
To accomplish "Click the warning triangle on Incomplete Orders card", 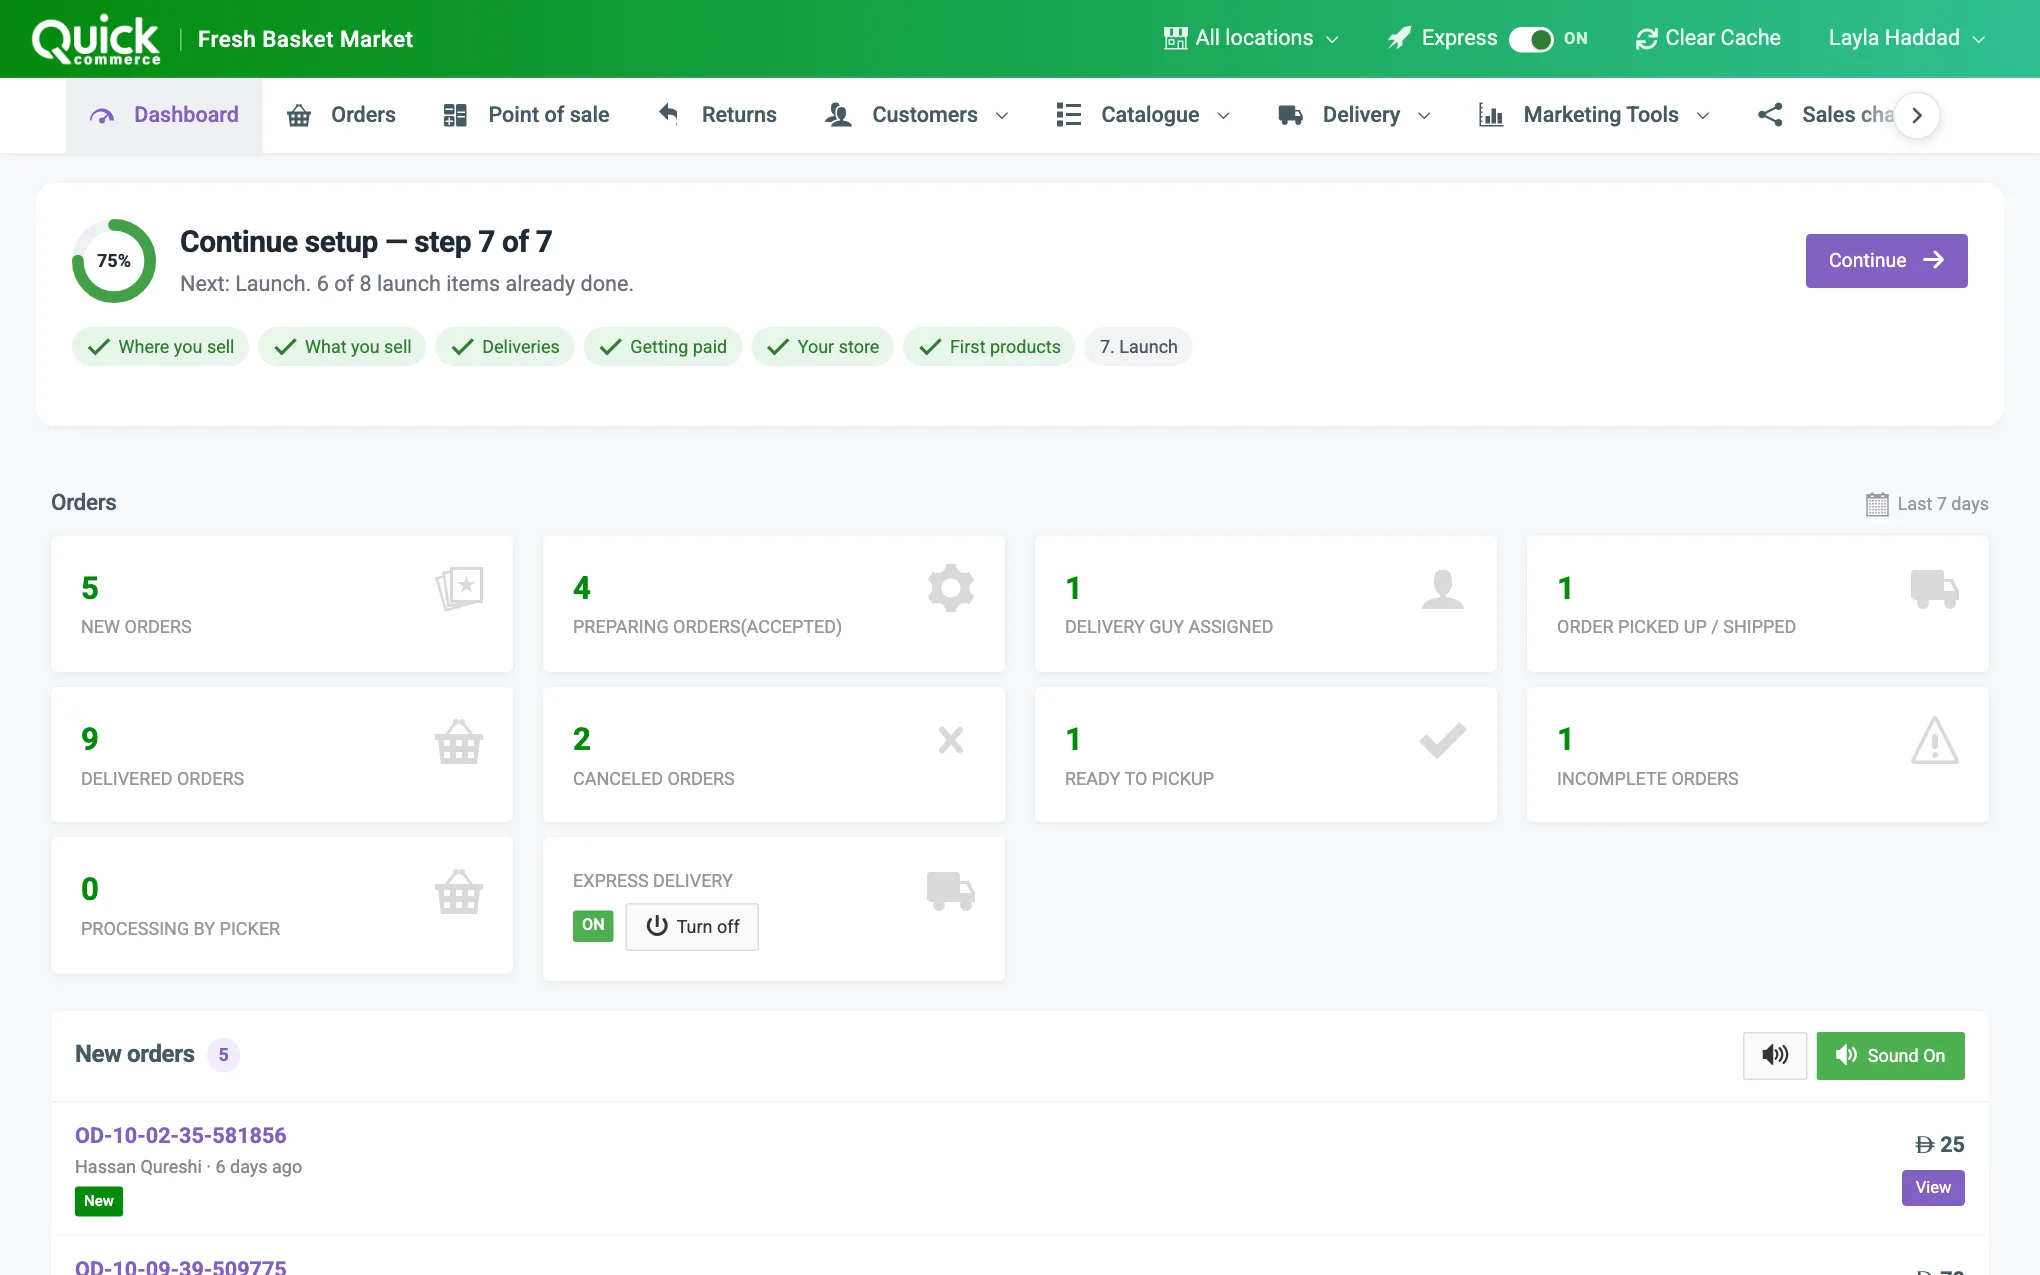I will coord(1934,741).
